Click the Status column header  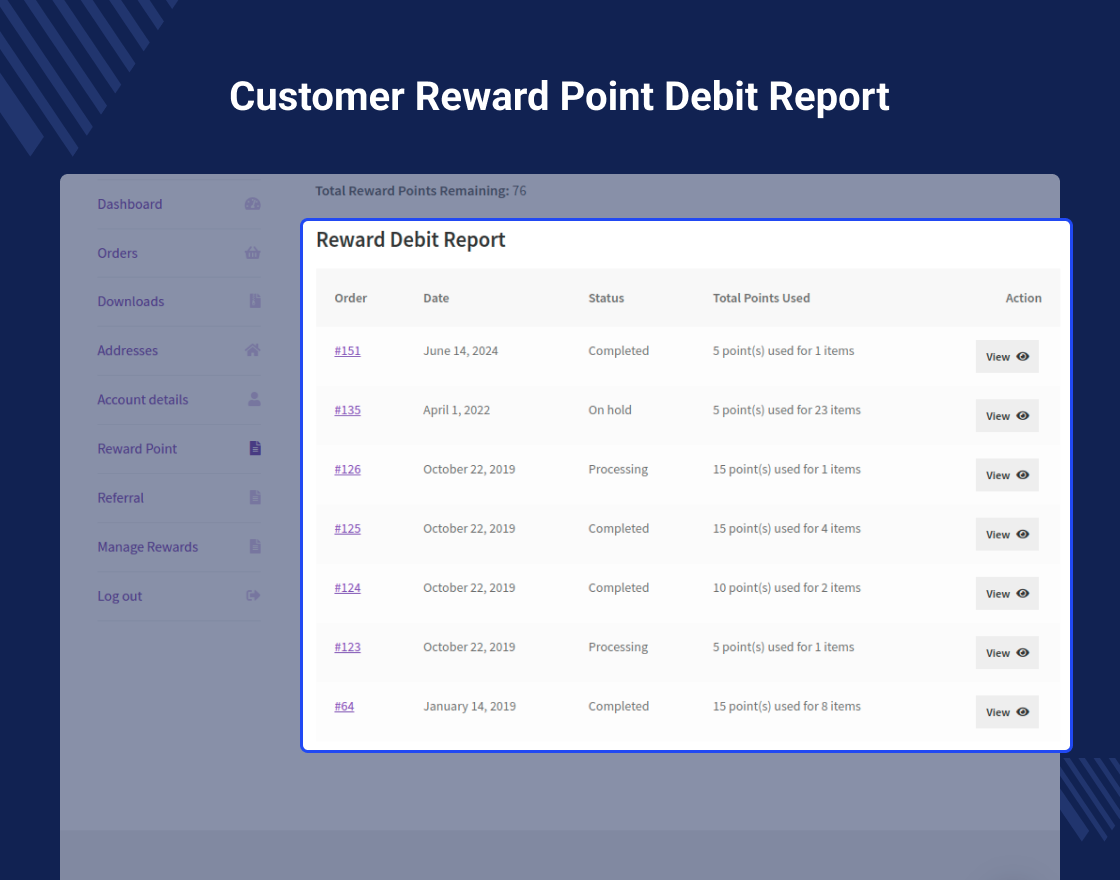point(606,298)
